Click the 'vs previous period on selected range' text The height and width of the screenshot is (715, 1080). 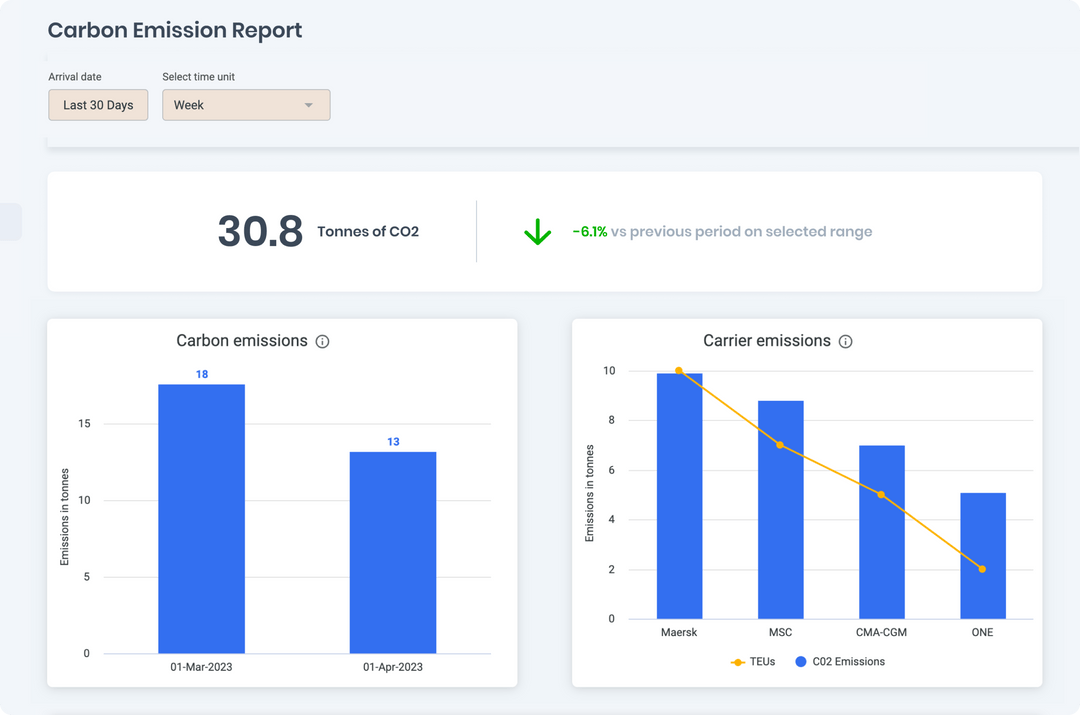(x=742, y=231)
